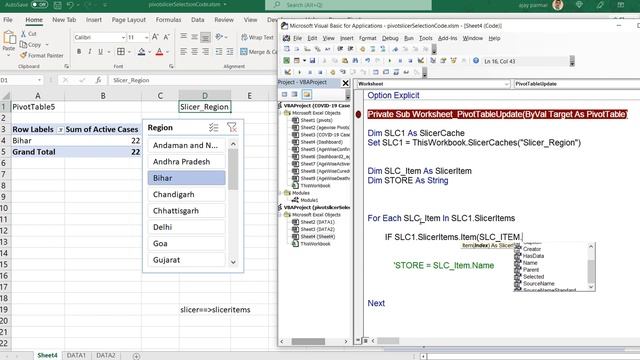
Task: Toggle underline formatting in Excel ribbon
Action: pos(100,52)
